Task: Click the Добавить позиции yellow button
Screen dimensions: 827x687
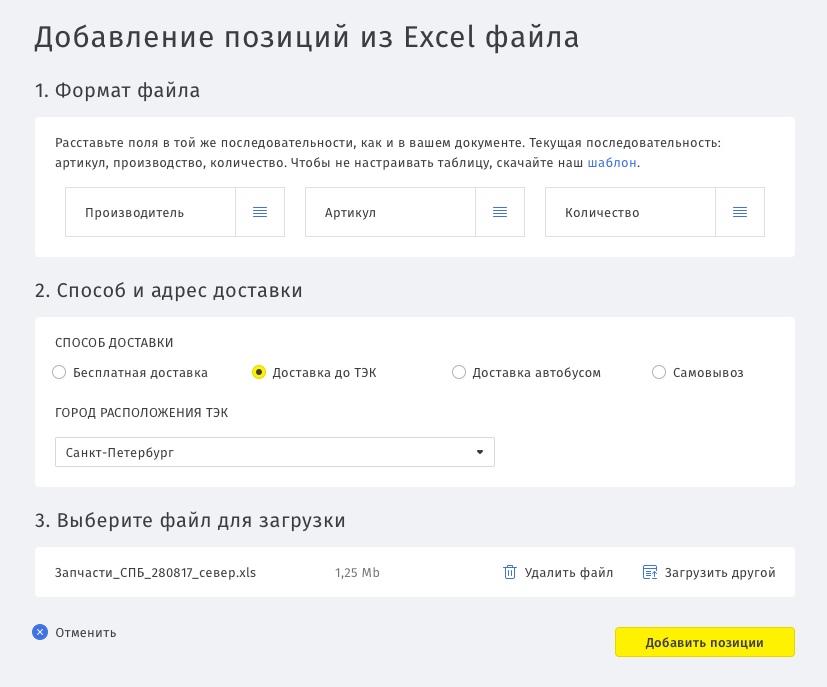Action: pos(705,642)
